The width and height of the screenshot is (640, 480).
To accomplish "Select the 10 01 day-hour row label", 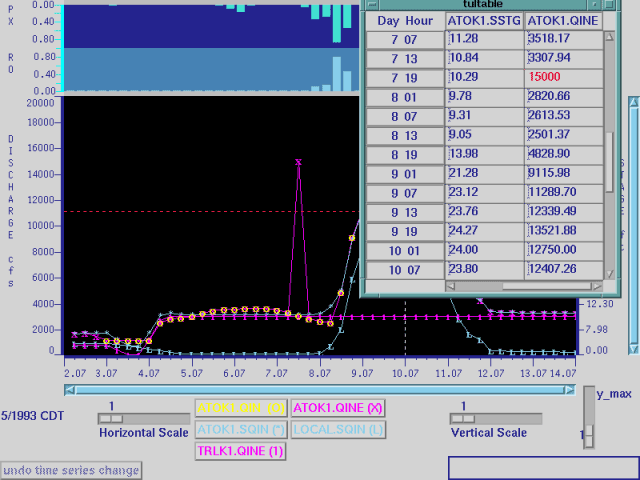I will pos(405,251).
